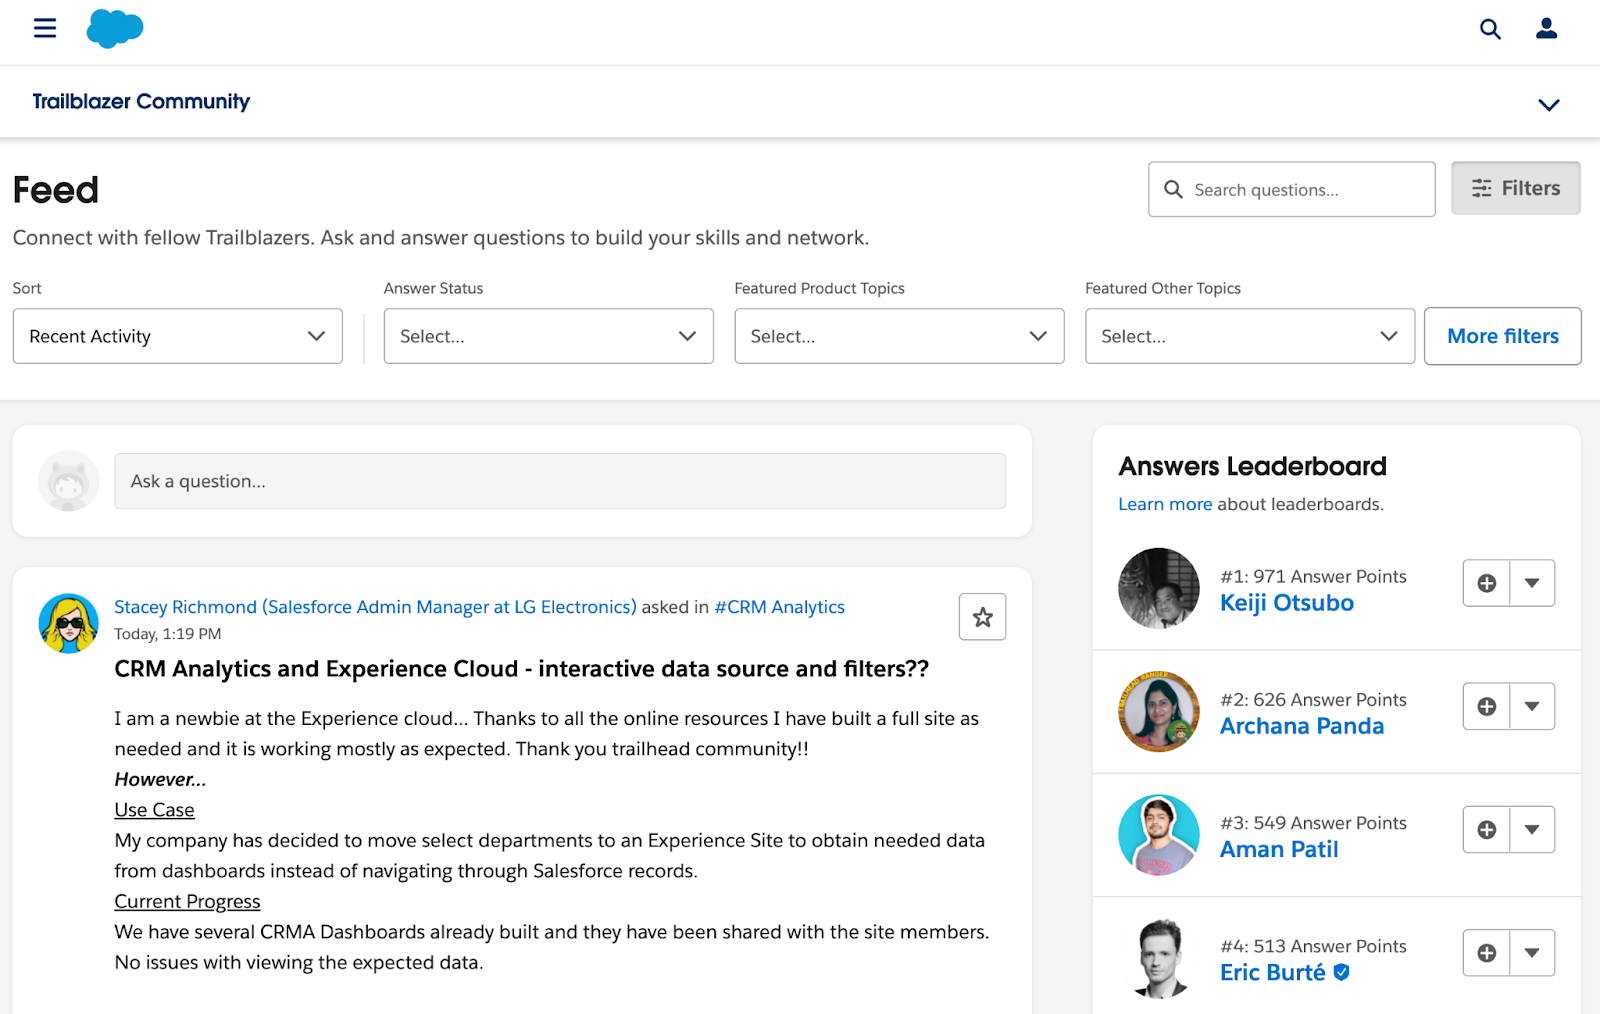Open the Featured Other Topics dropdown
The width and height of the screenshot is (1600, 1014).
1250,336
